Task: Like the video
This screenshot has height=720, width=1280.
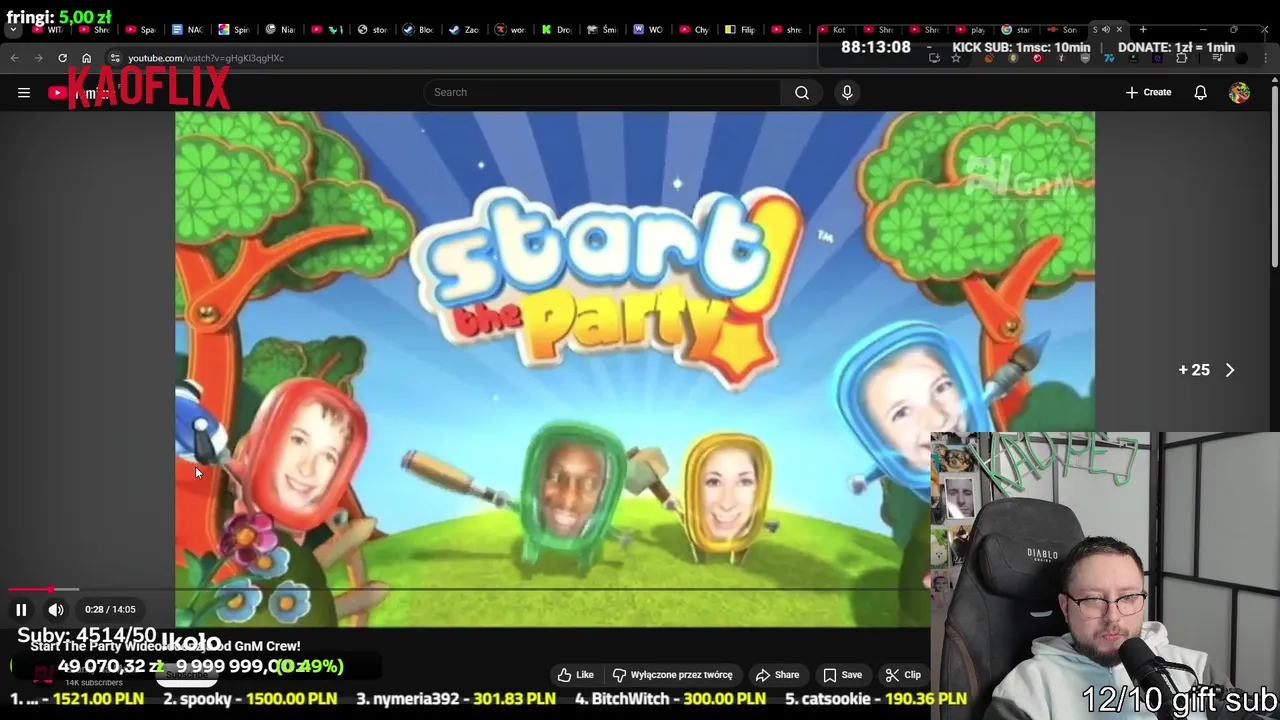Action: click(x=576, y=675)
